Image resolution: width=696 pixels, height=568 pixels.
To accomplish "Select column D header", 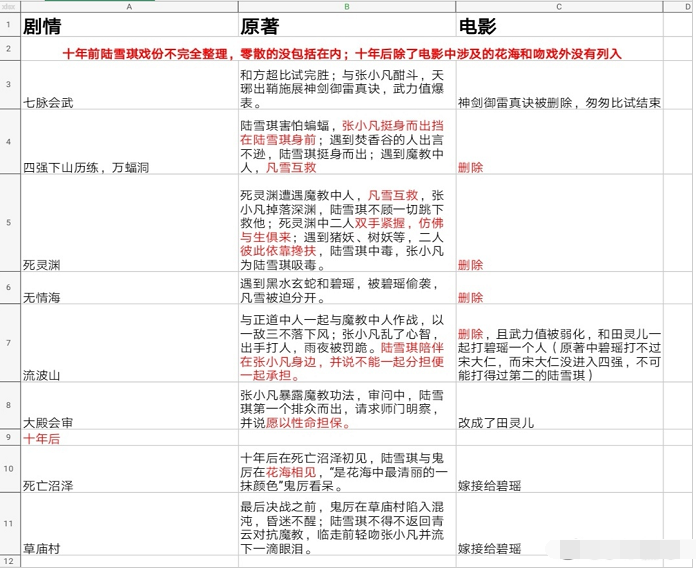I will 679,7.
